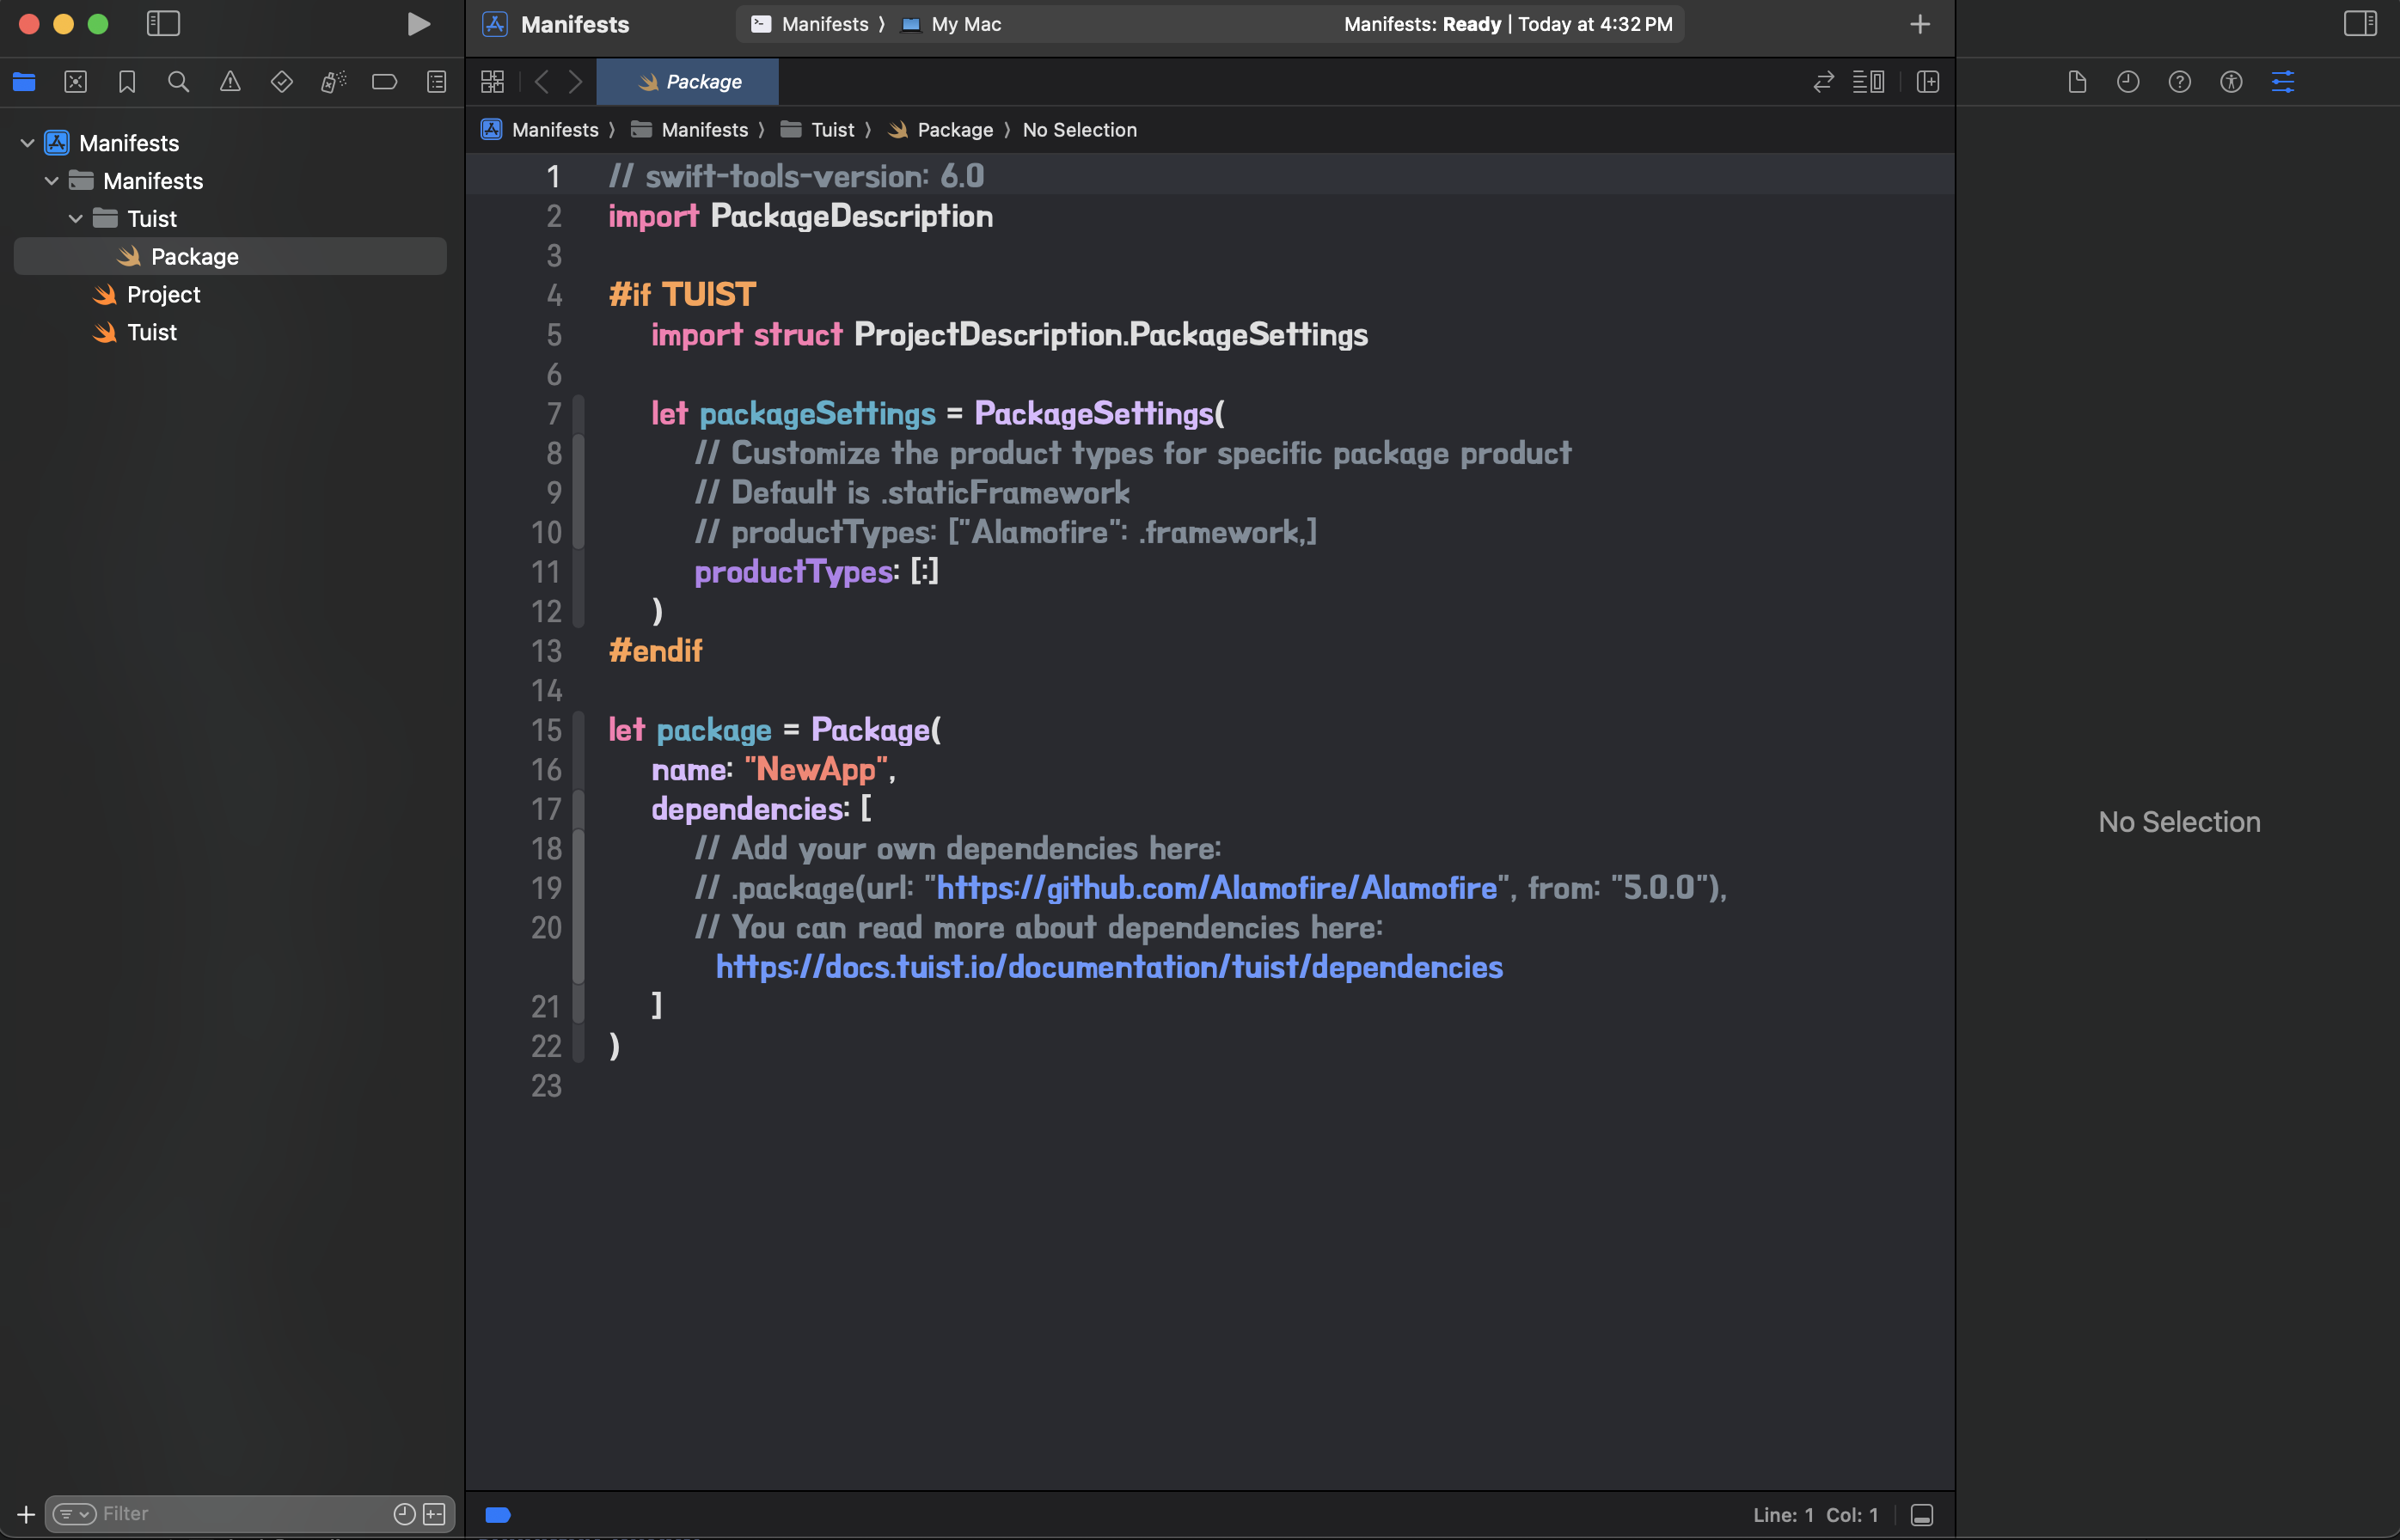Click the PackageDescription import text
This screenshot has height=1540, width=2400.
tap(852, 216)
